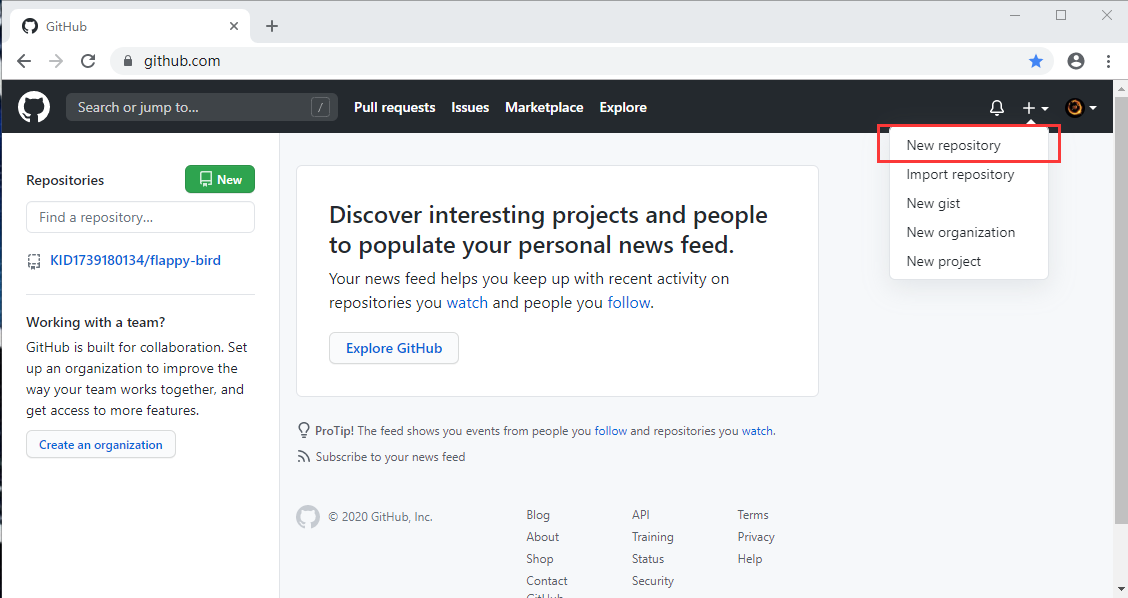This screenshot has height=598, width=1128.
Task: Open Chrome three-dot menu
Action: (1108, 61)
